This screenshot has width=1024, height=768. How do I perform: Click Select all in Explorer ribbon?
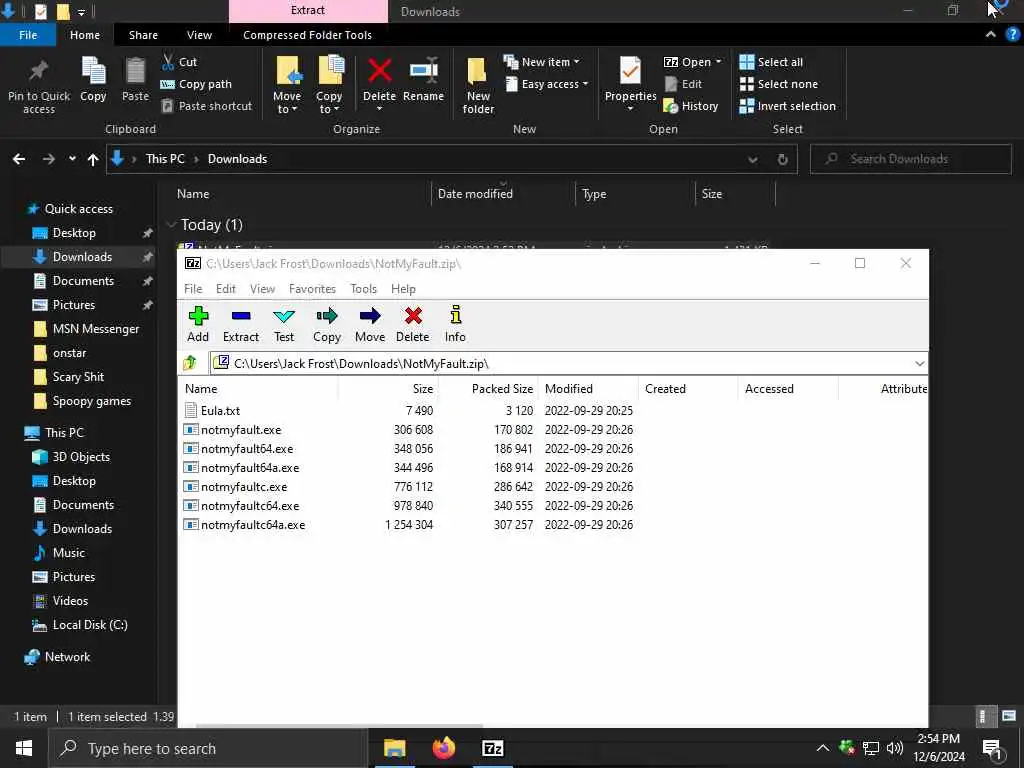pos(771,62)
